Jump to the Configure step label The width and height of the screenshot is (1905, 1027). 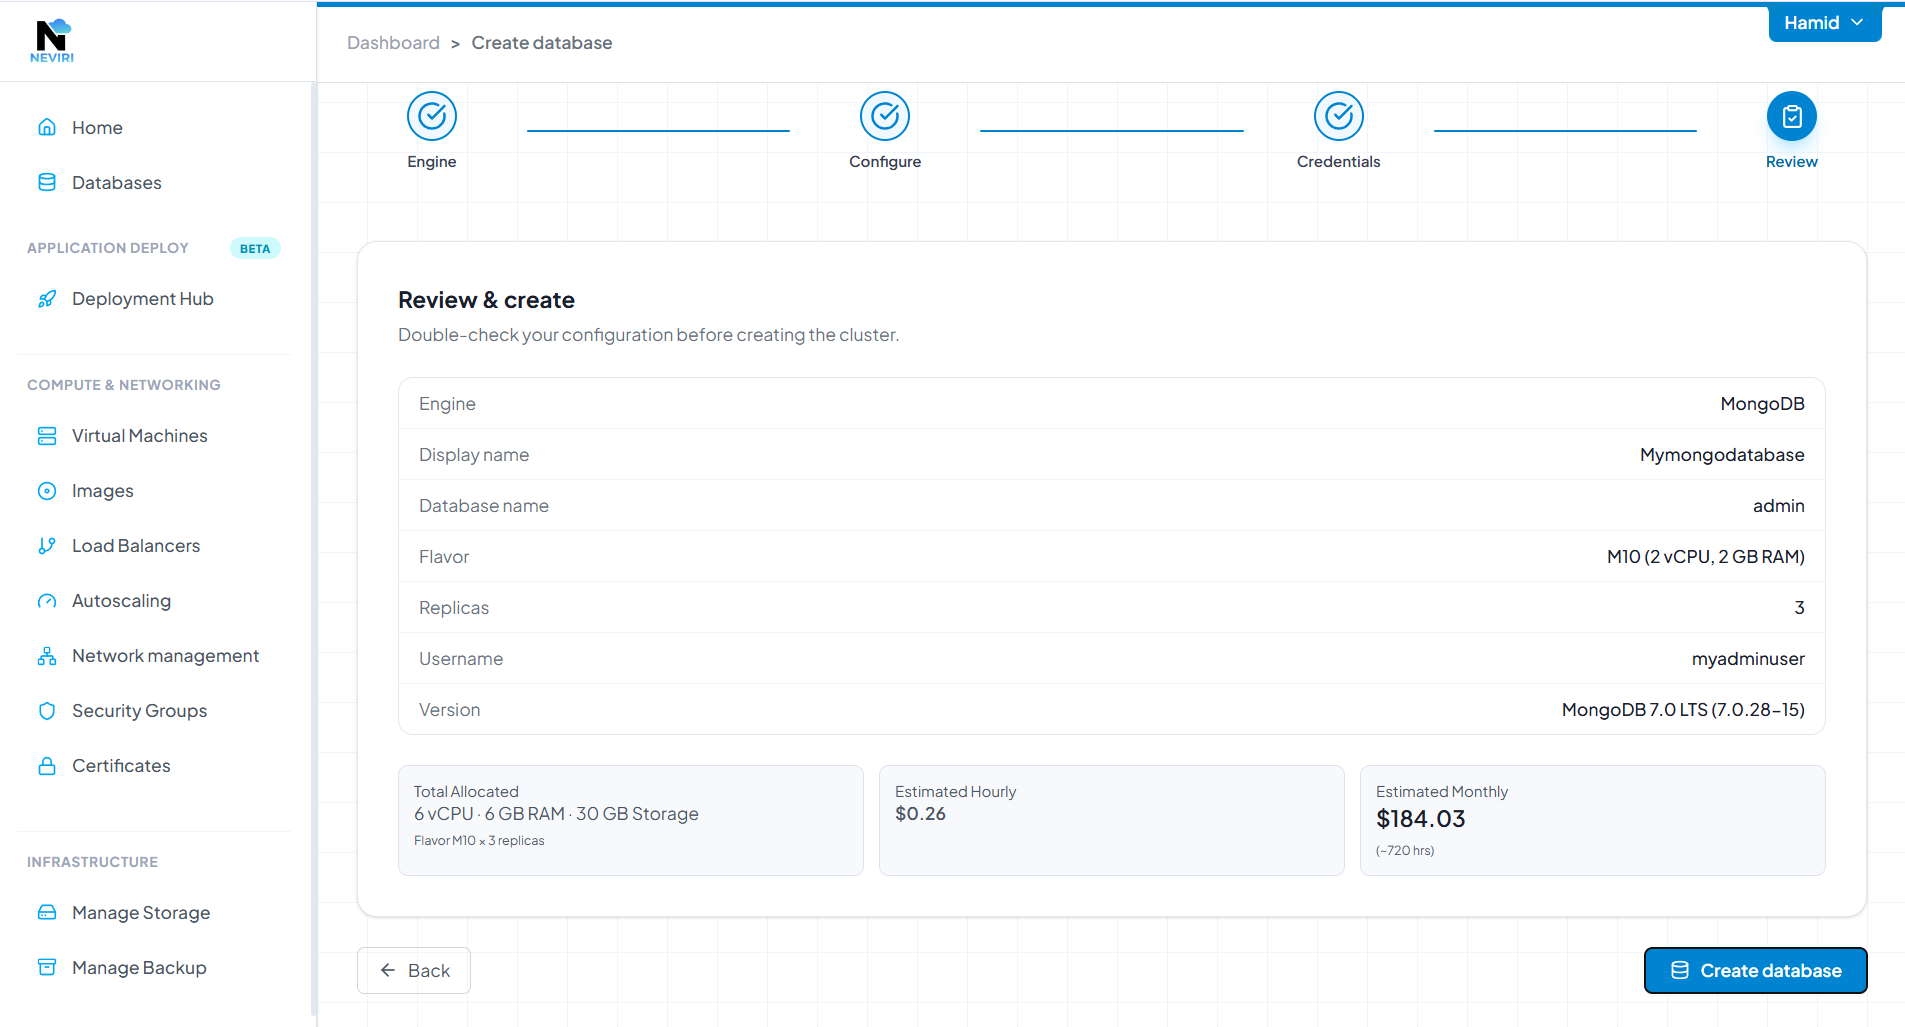[885, 162]
